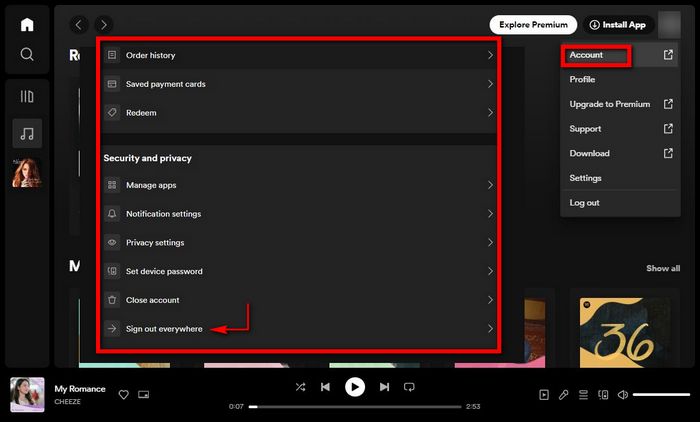Expand chevron on Saved payment cards row
Image resolution: width=700 pixels, height=422 pixels.
[x=490, y=84]
